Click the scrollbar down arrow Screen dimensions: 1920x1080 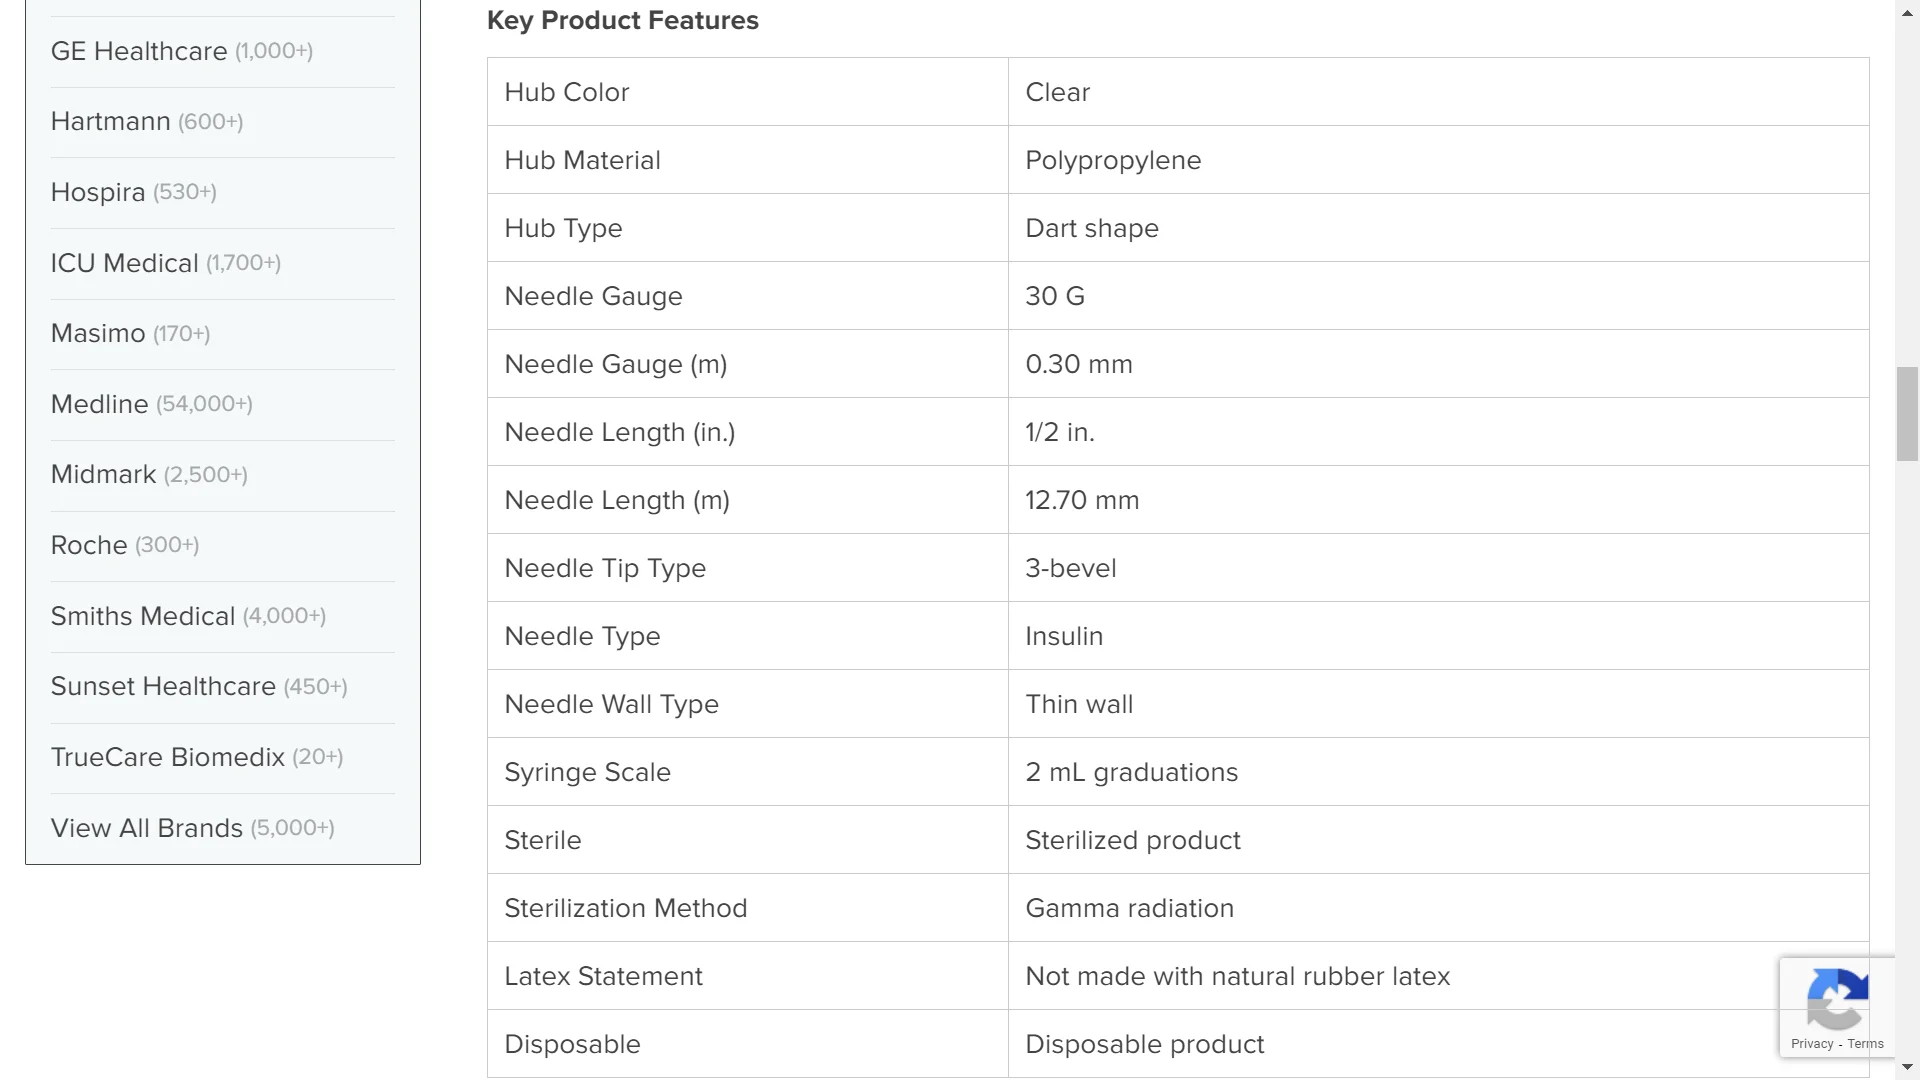pos(1907,1068)
